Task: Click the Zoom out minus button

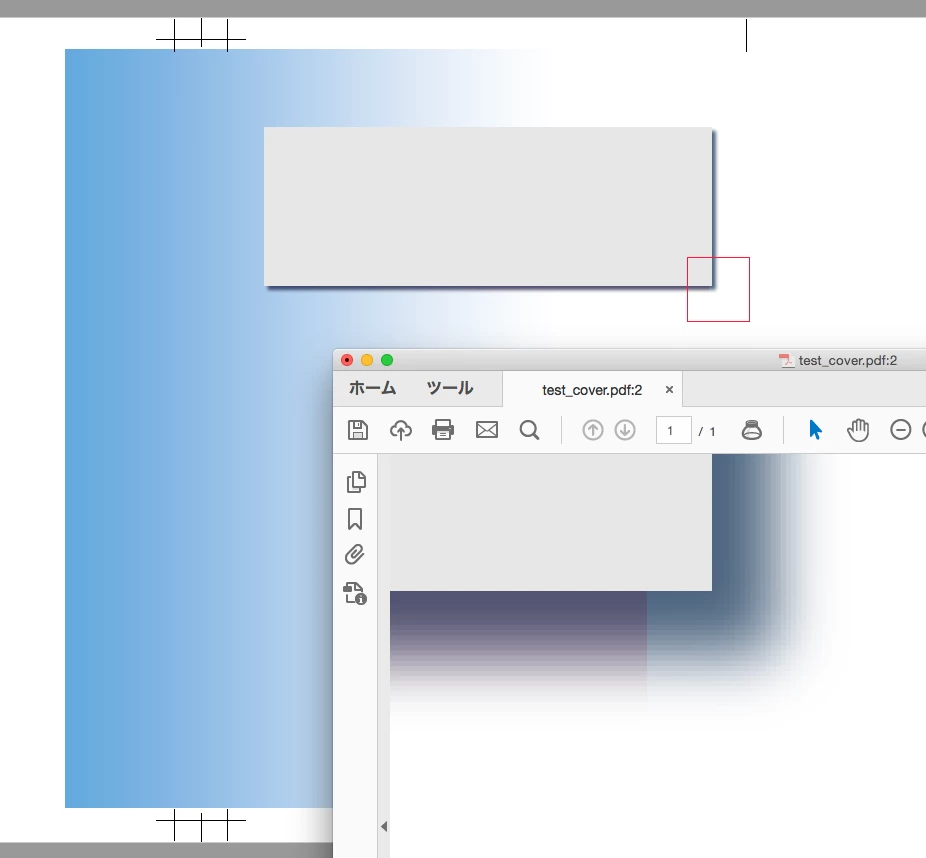Action: click(x=900, y=430)
